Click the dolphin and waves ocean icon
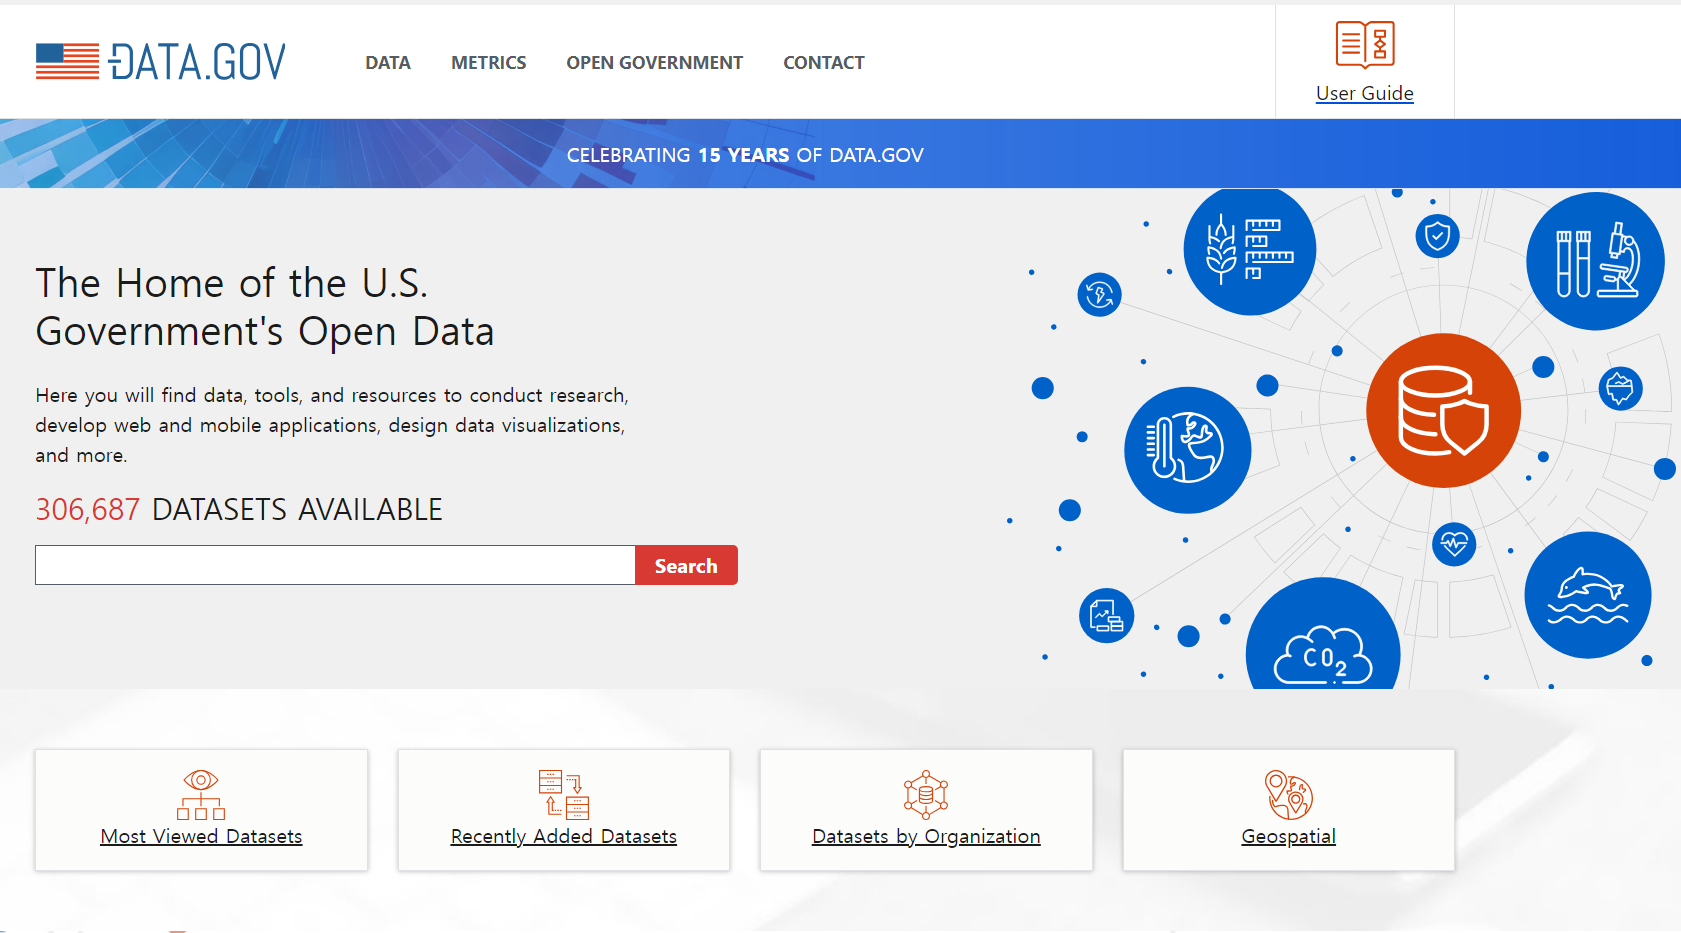This screenshot has height=933, width=1681. tap(1588, 595)
